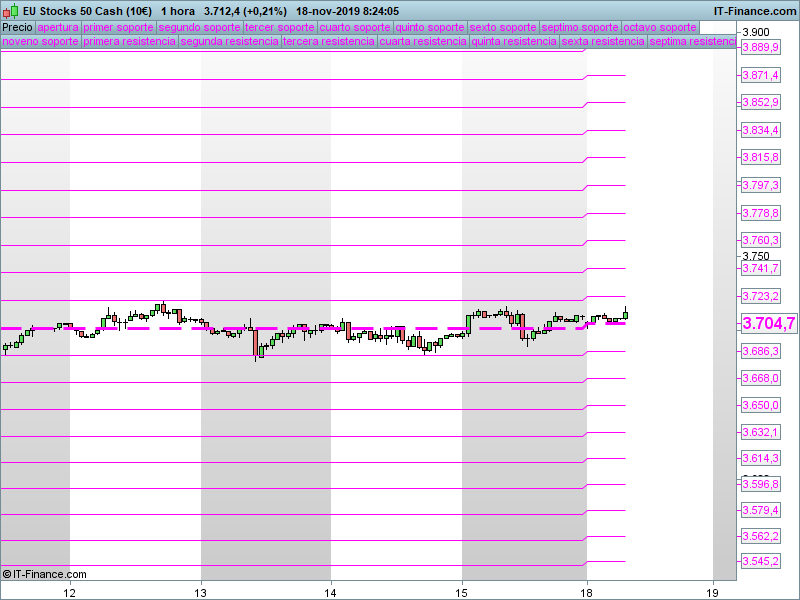Open the noveno soporte tab
Viewport: 800px width, 600px height.
(x=40, y=42)
